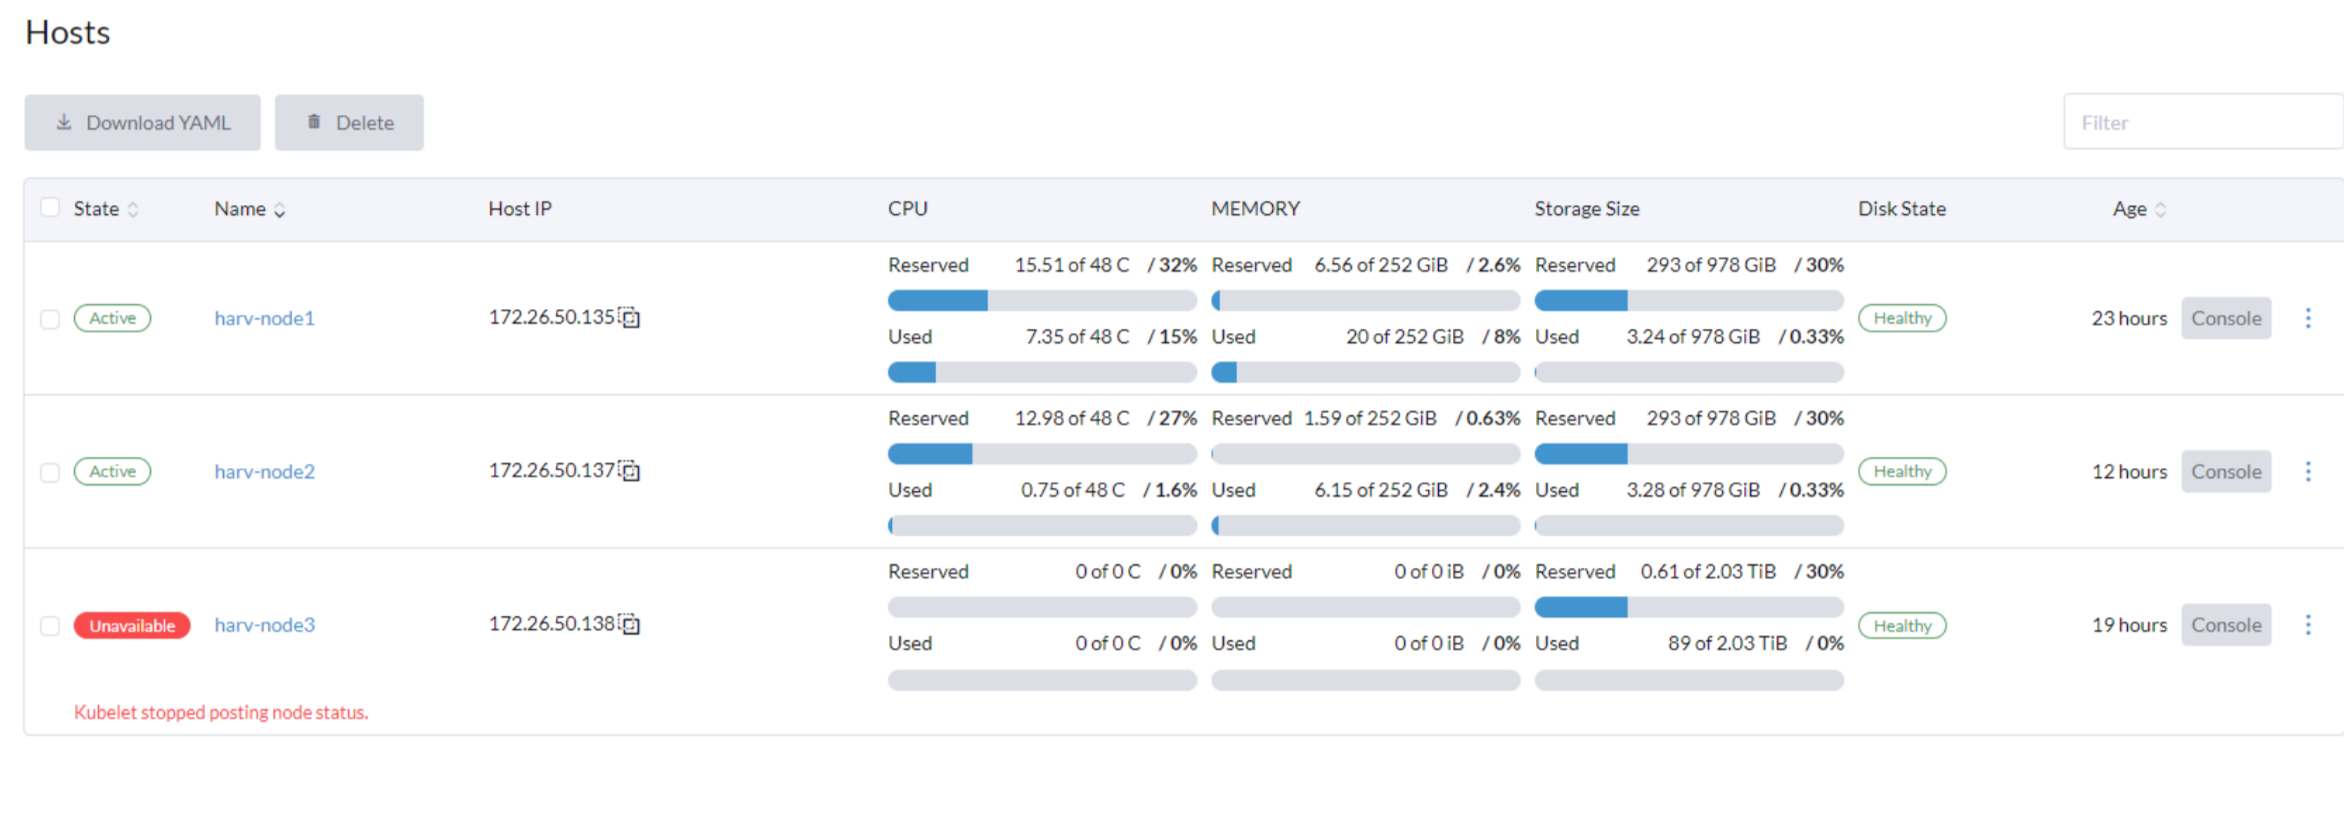Viewport: 2344px width, 830px height.
Task: Click the copy icon next to 172.26.50.135
Action: (x=630, y=317)
